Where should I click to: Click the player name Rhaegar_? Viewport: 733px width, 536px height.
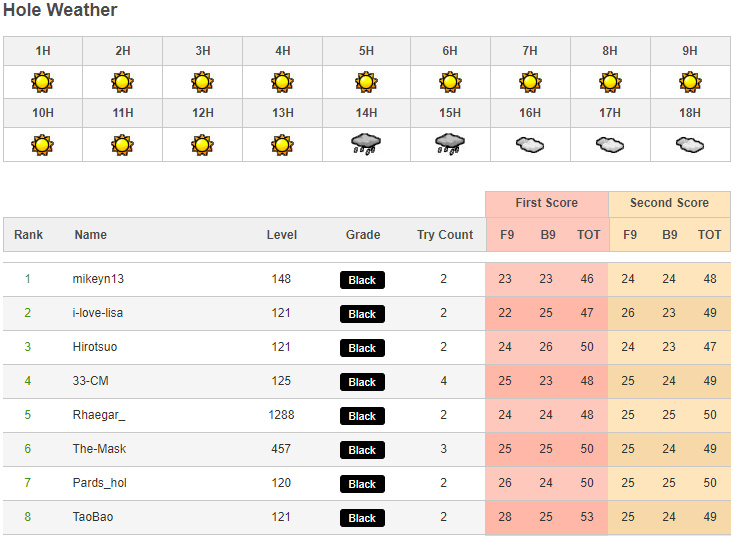click(99, 415)
